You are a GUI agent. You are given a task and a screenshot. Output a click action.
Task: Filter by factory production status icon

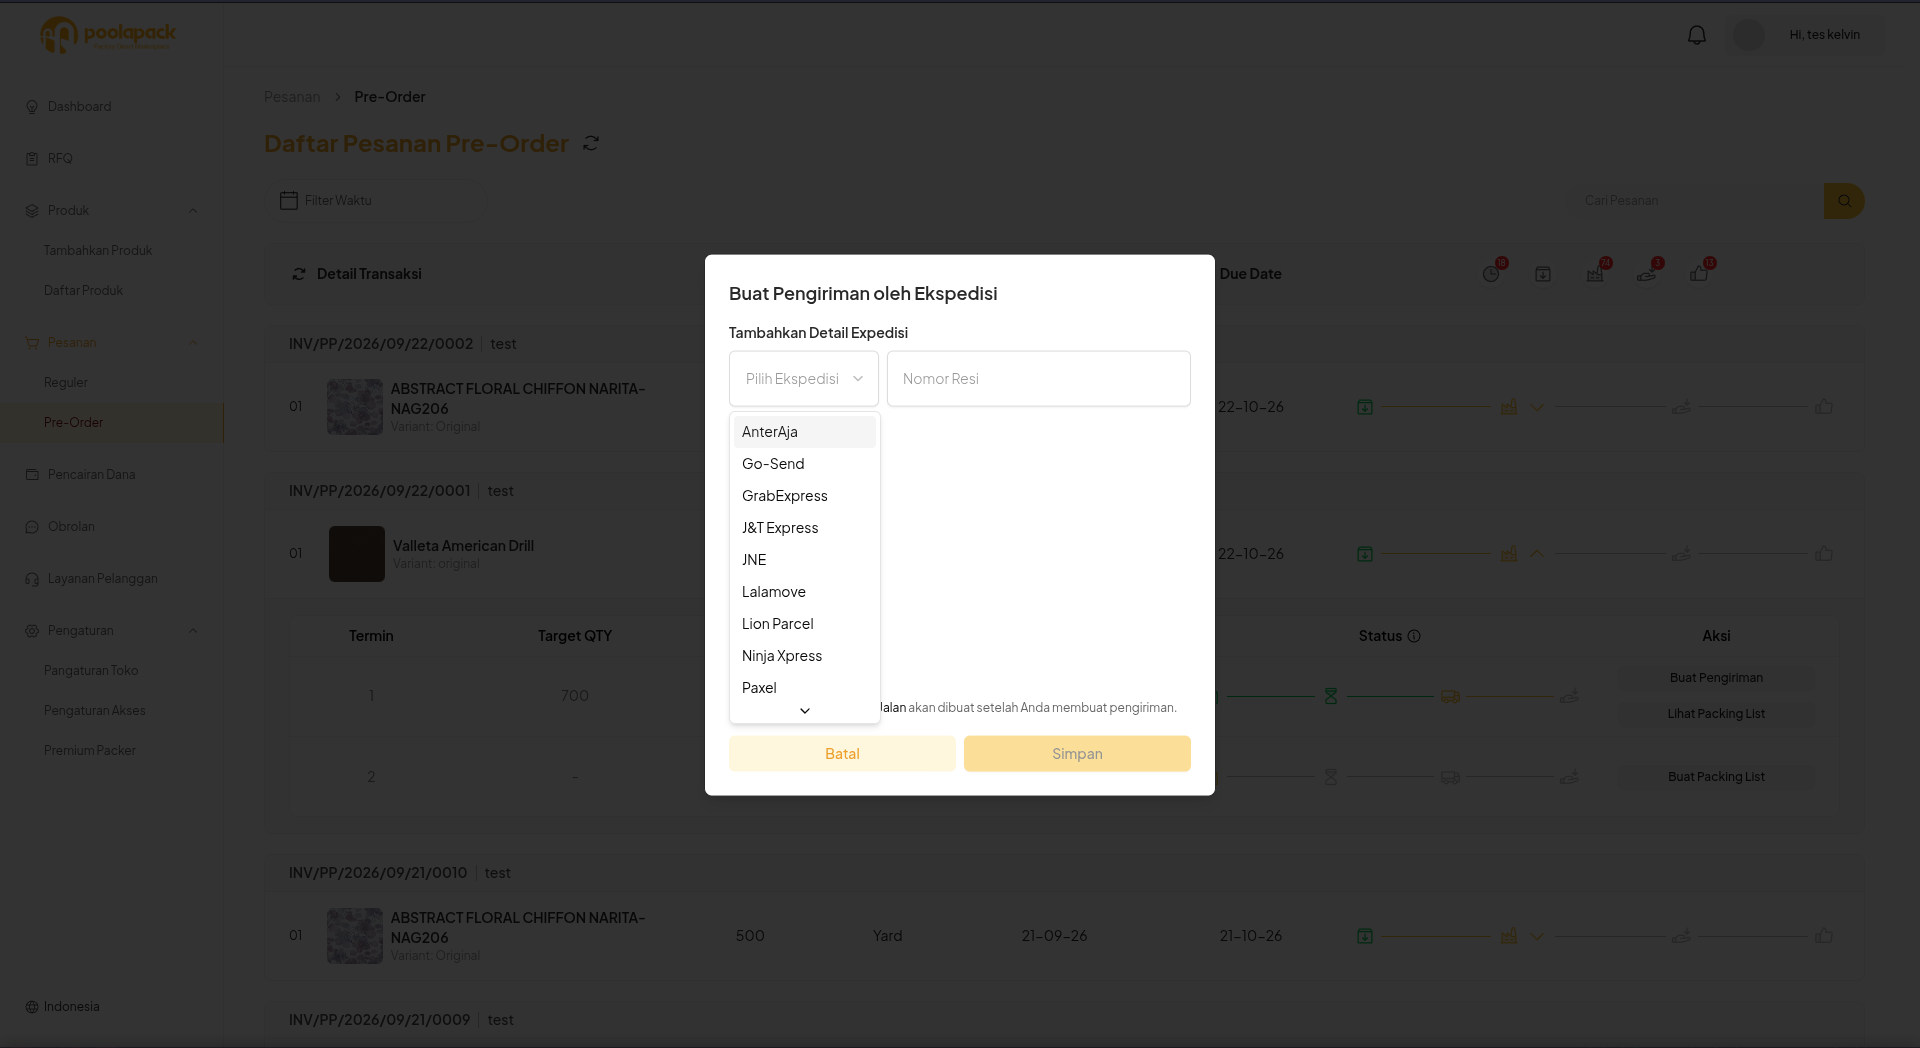point(1595,274)
